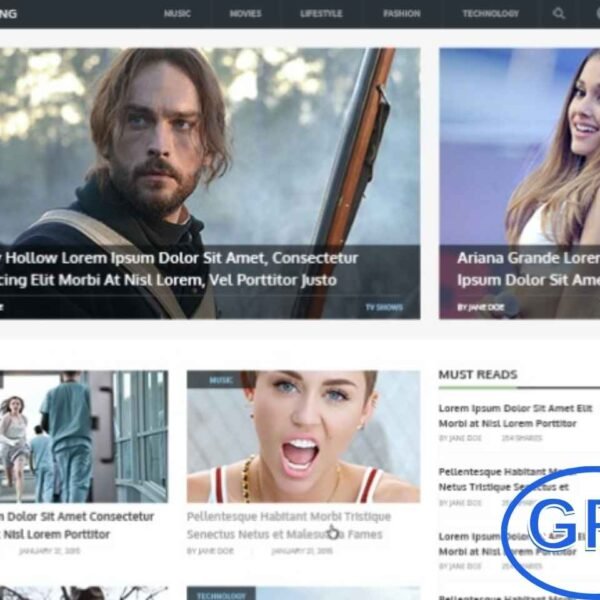
Task: Open the search magnifier icon in navbar
Action: tap(559, 13)
